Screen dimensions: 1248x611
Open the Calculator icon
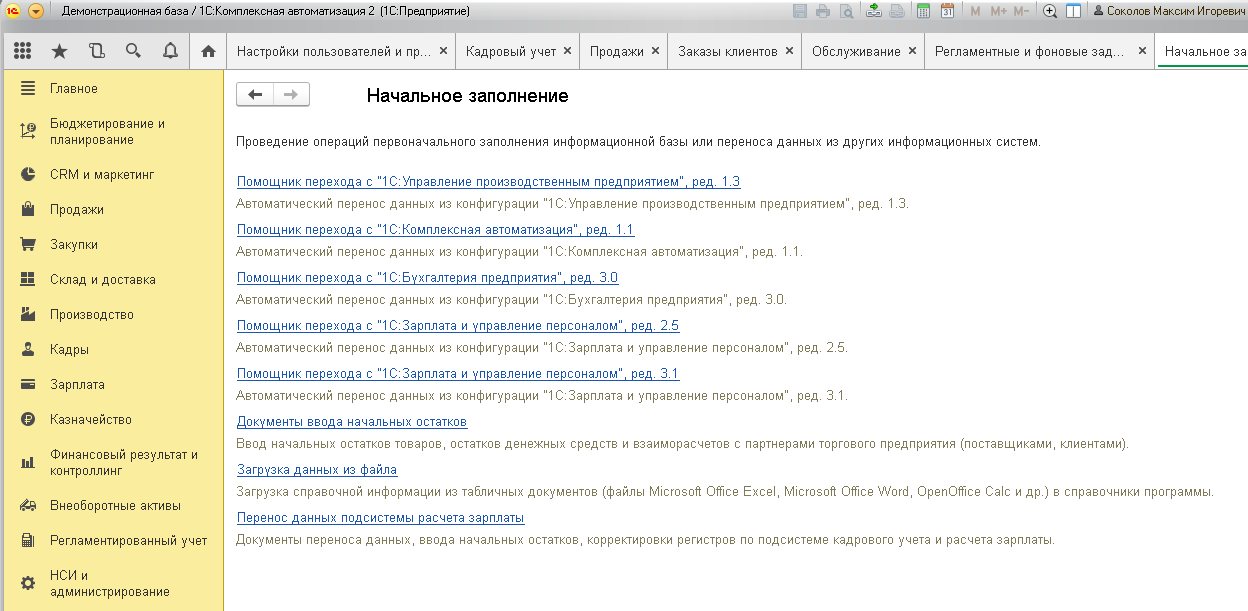[923, 11]
